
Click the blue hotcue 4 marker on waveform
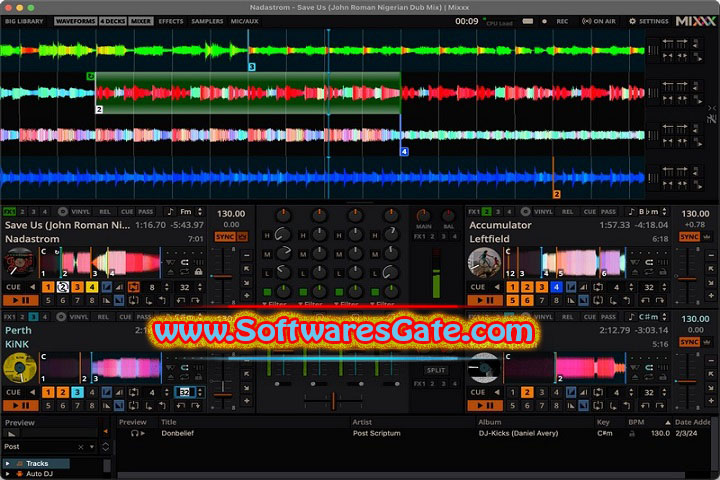point(404,152)
